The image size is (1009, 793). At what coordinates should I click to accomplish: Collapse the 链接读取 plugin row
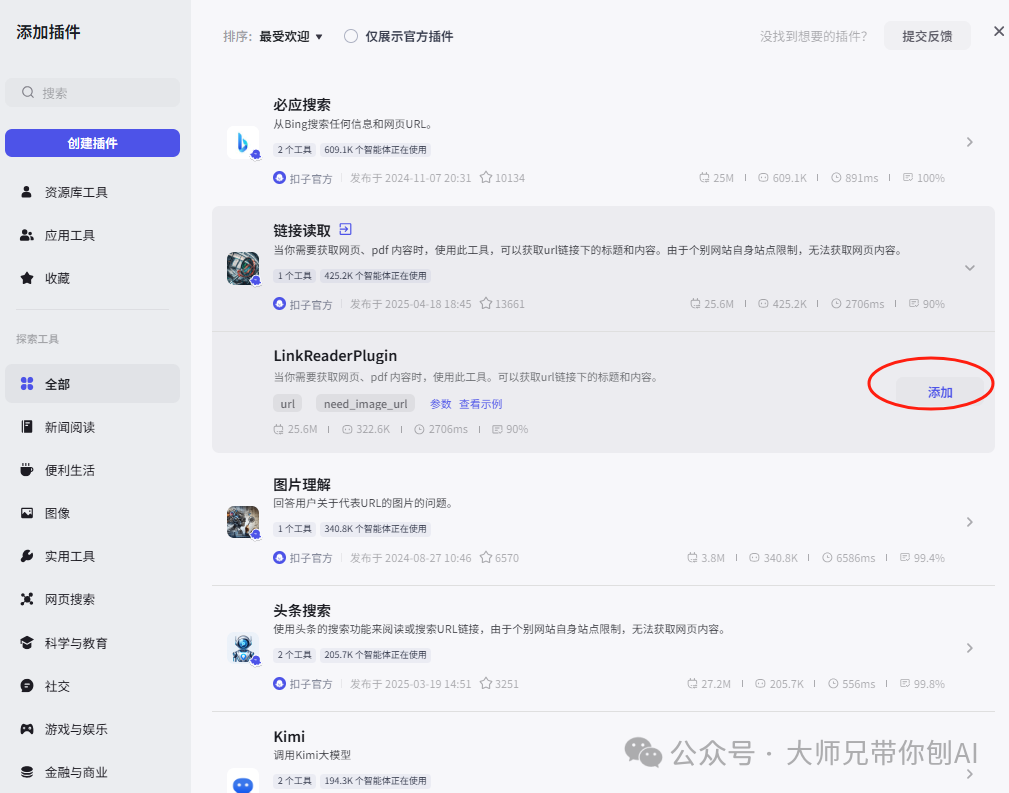point(969,268)
